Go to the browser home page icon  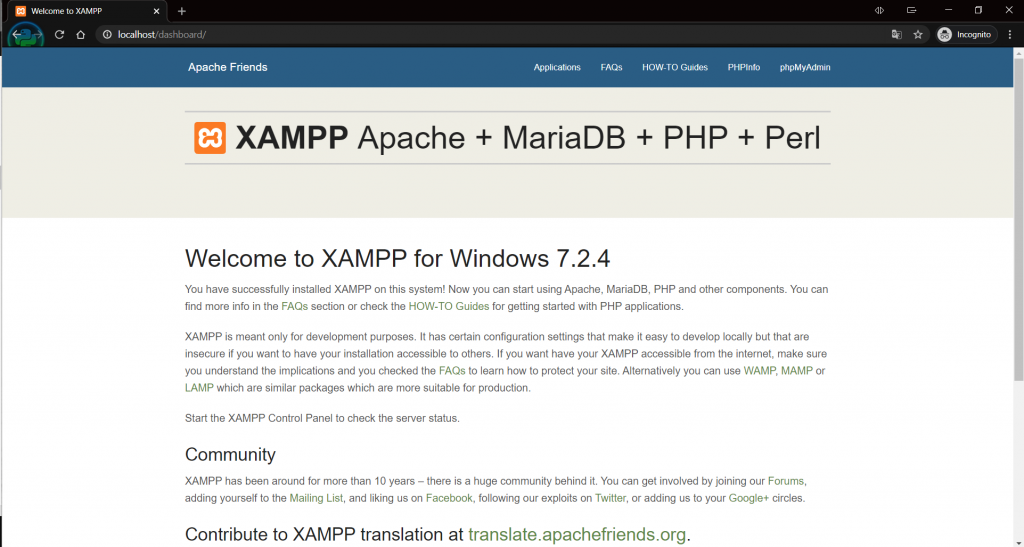click(80, 35)
